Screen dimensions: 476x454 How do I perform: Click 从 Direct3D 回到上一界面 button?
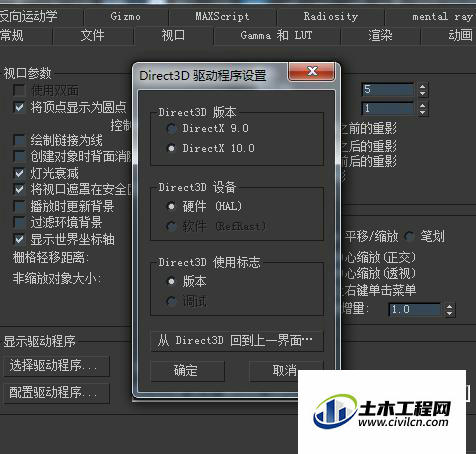pos(237,341)
